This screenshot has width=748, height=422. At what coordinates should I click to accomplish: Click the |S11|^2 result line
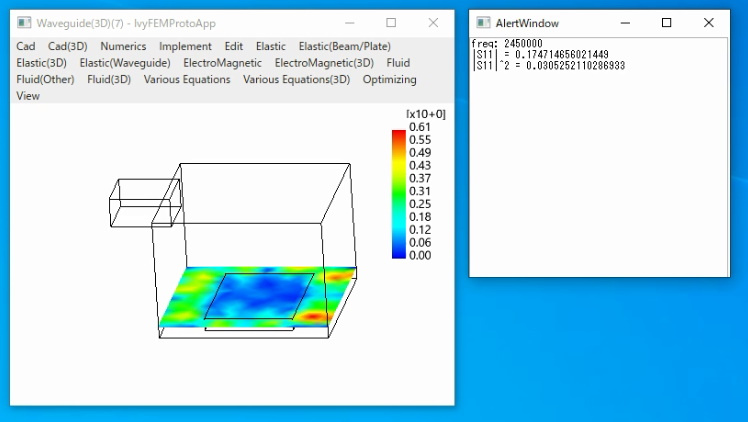coord(548,65)
